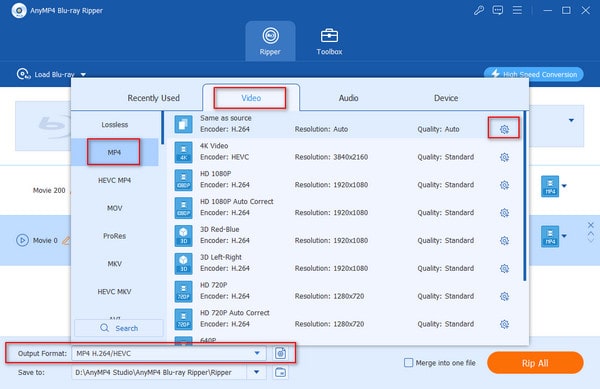Click the Rip All button
Viewport: 600px width, 389px height.
(x=535, y=363)
